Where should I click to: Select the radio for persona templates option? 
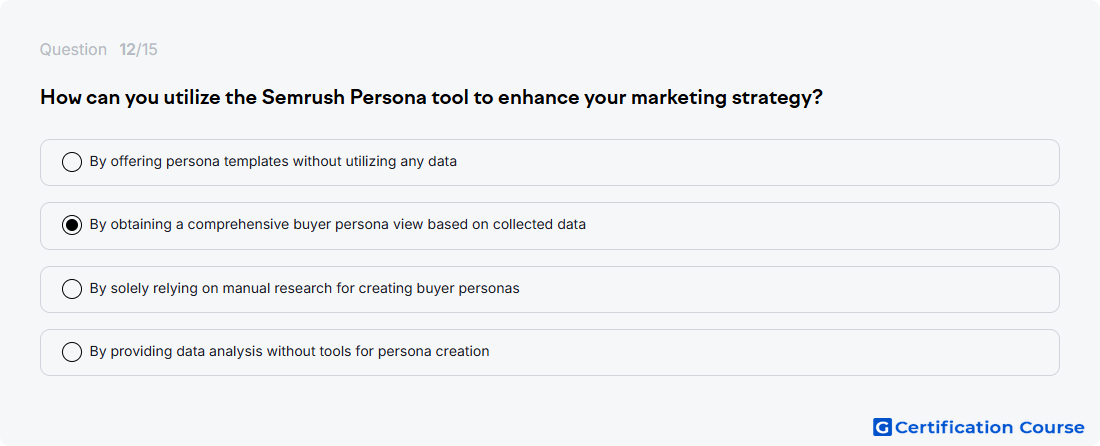pos(72,162)
